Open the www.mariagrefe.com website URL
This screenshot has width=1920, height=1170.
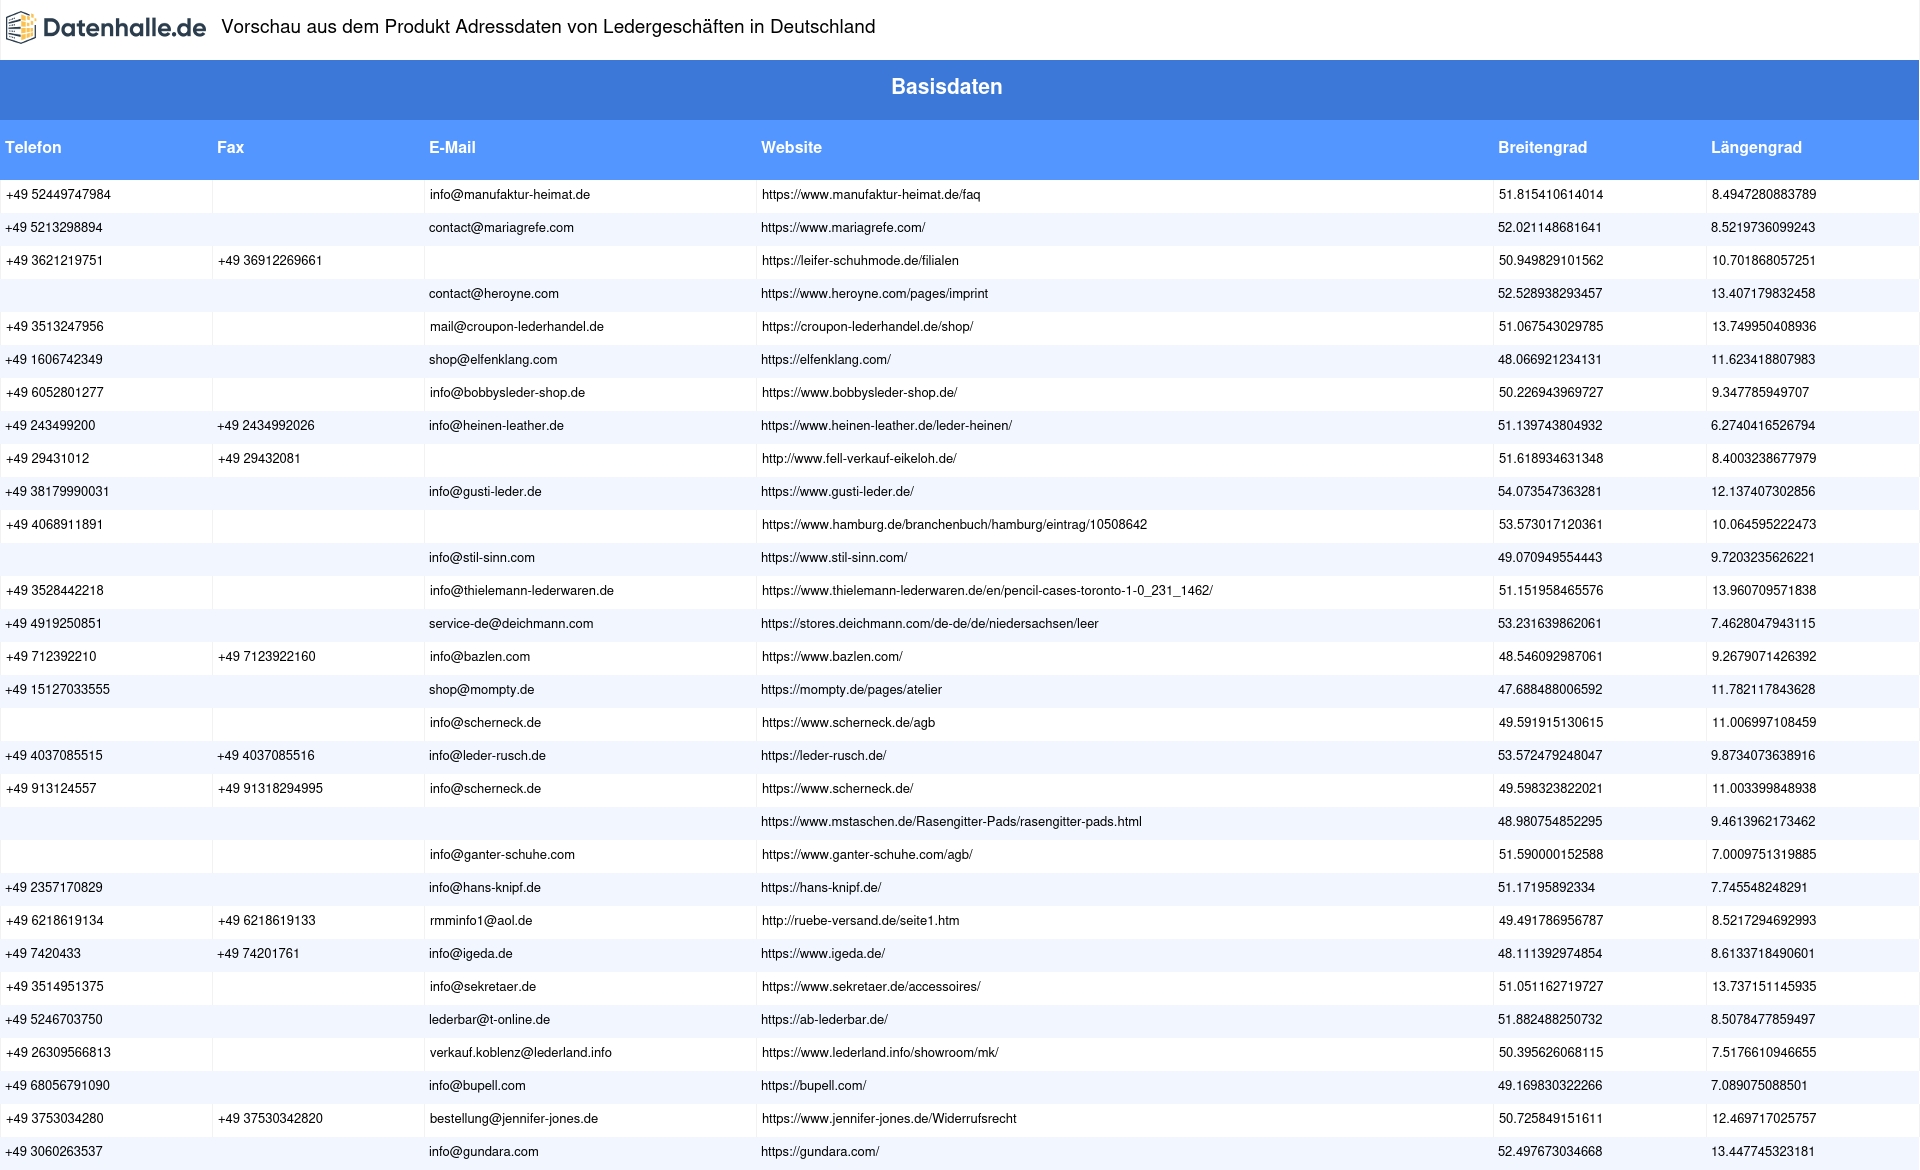click(x=843, y=228)
